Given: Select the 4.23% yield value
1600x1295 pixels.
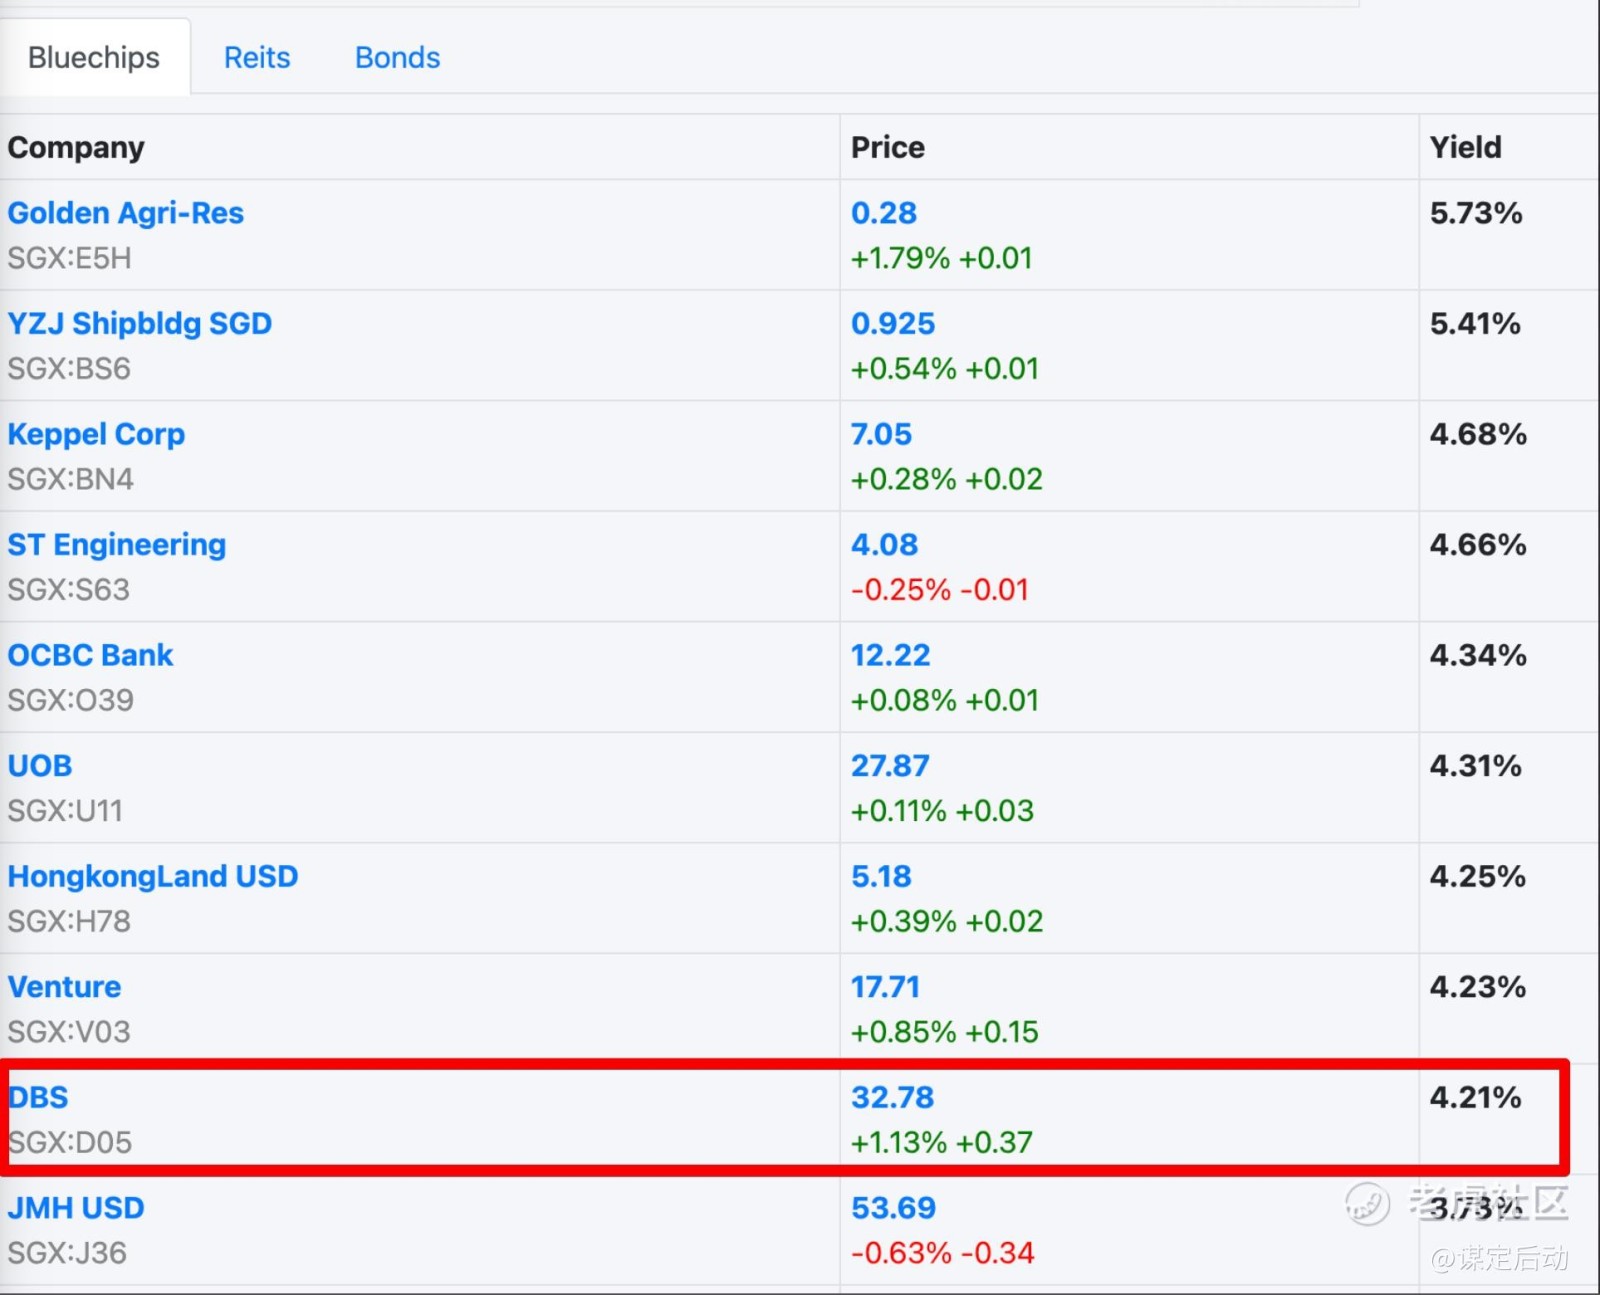Looking at the screenshot, I should click(x=1477, y=987).
